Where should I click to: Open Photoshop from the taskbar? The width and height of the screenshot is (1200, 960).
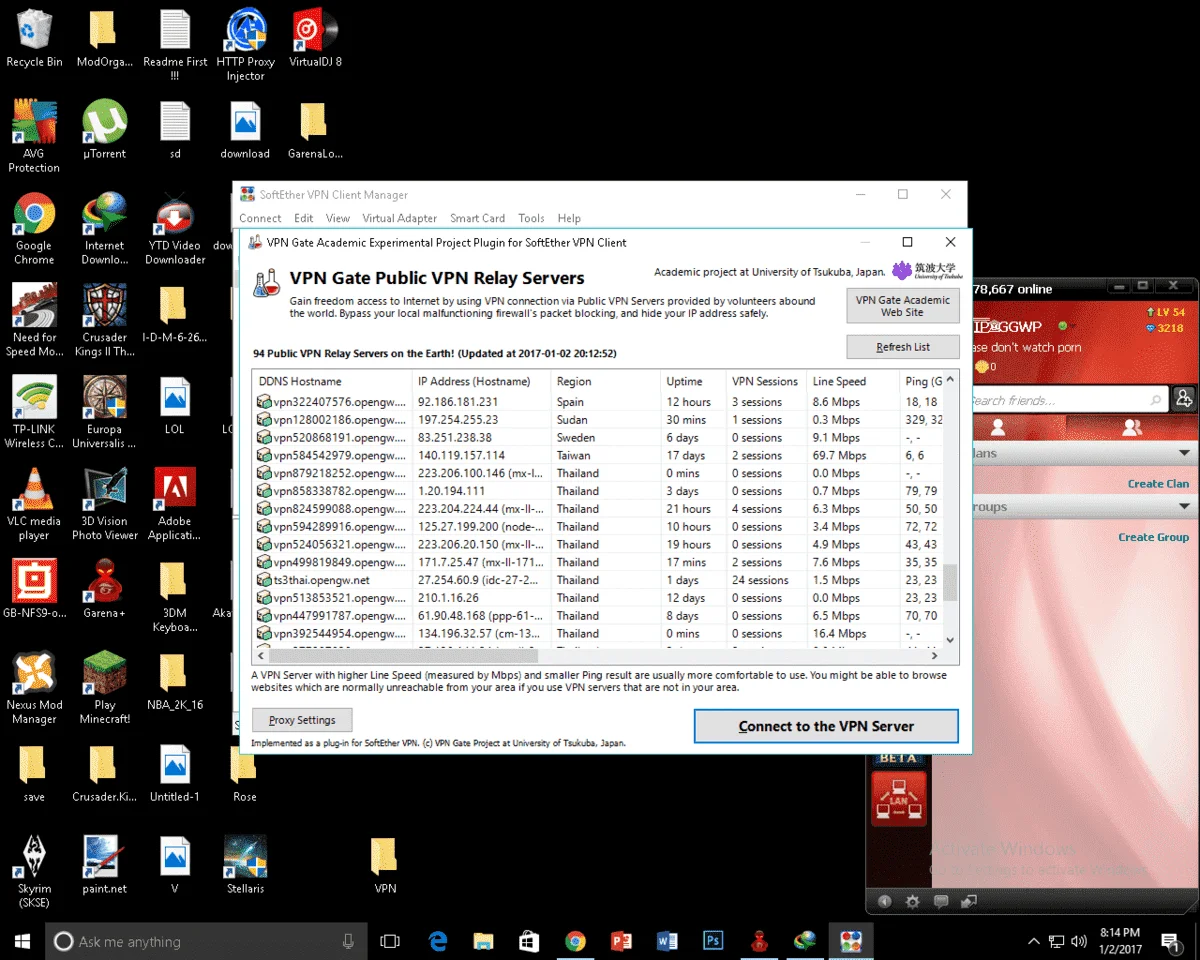pyautogui.click(x=713, y=940)
